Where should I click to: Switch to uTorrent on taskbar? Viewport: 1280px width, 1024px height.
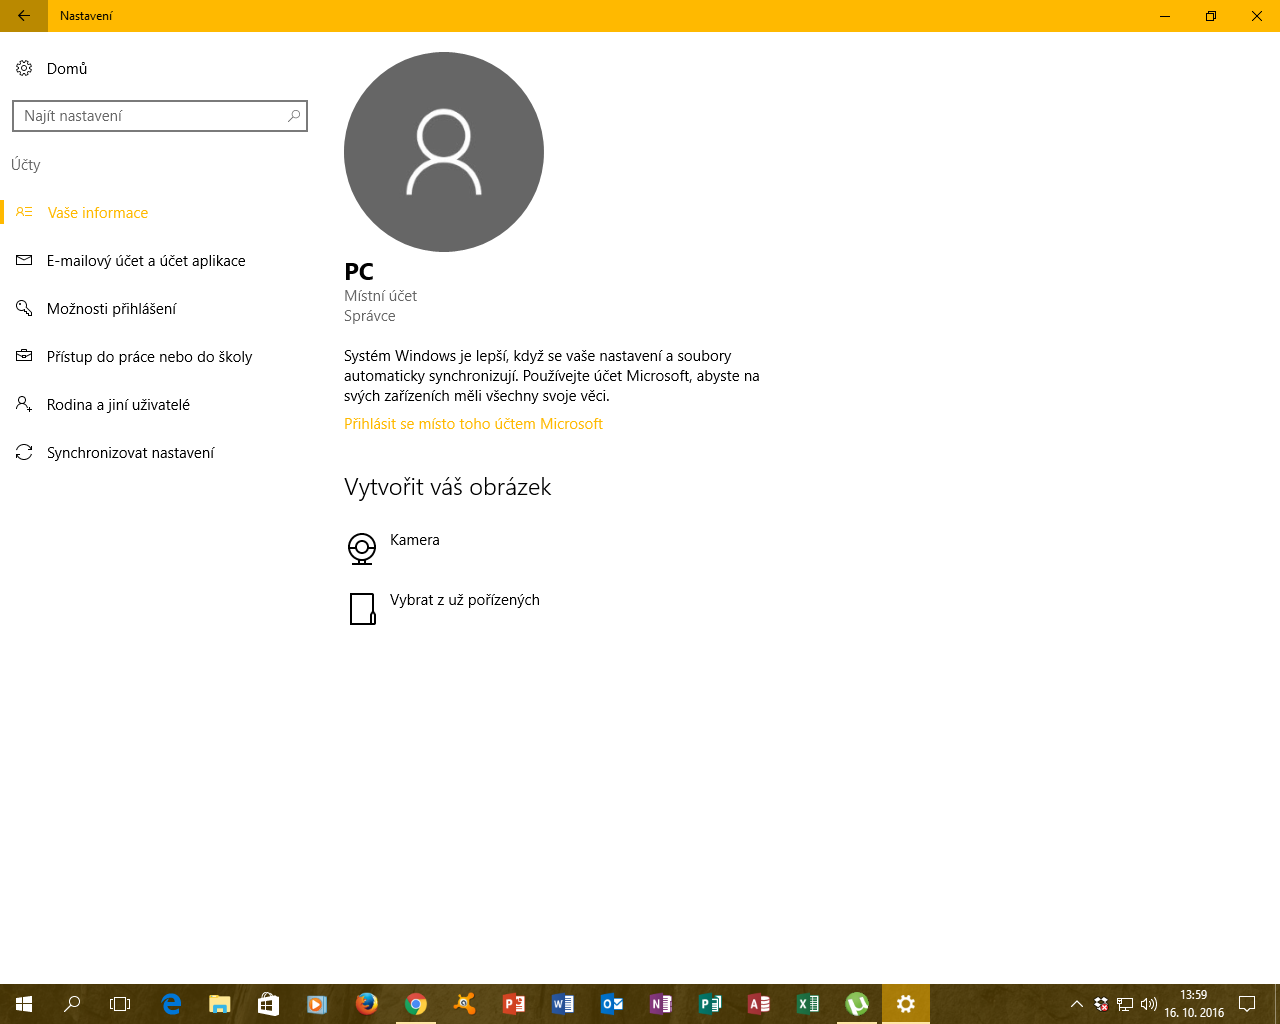[857, 1004]
